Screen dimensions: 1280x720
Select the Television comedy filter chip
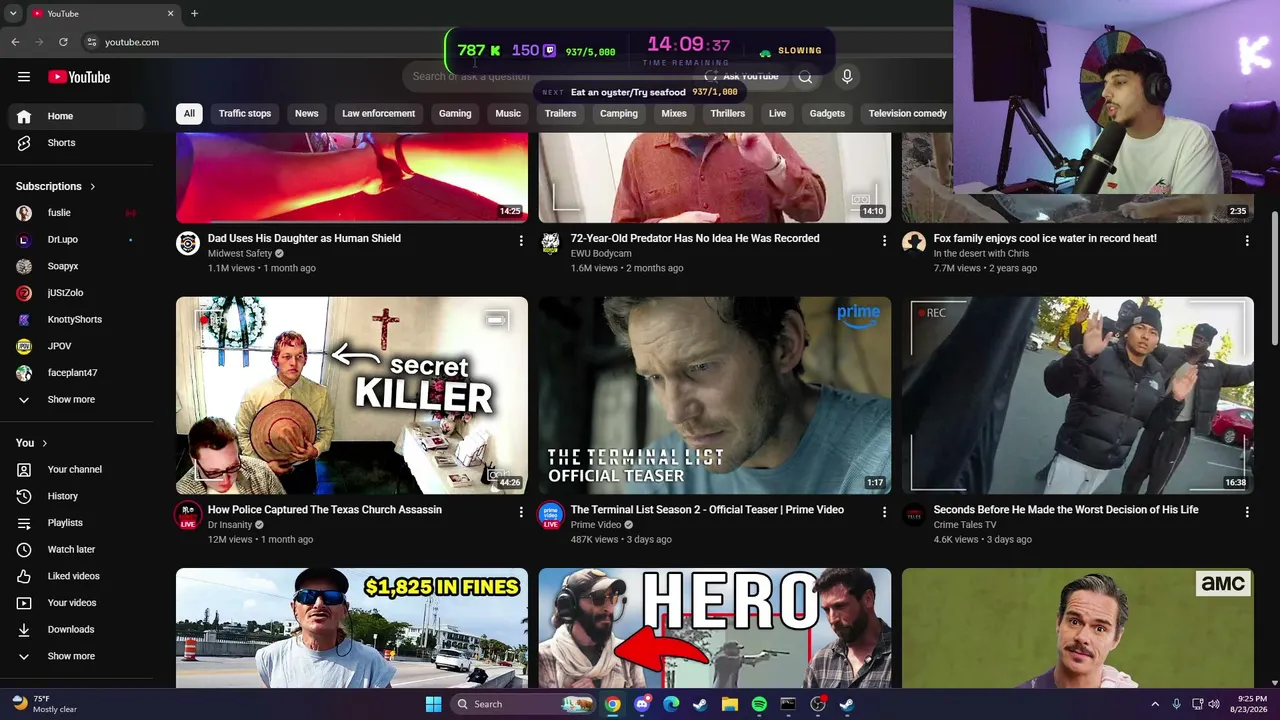point(907,113)
